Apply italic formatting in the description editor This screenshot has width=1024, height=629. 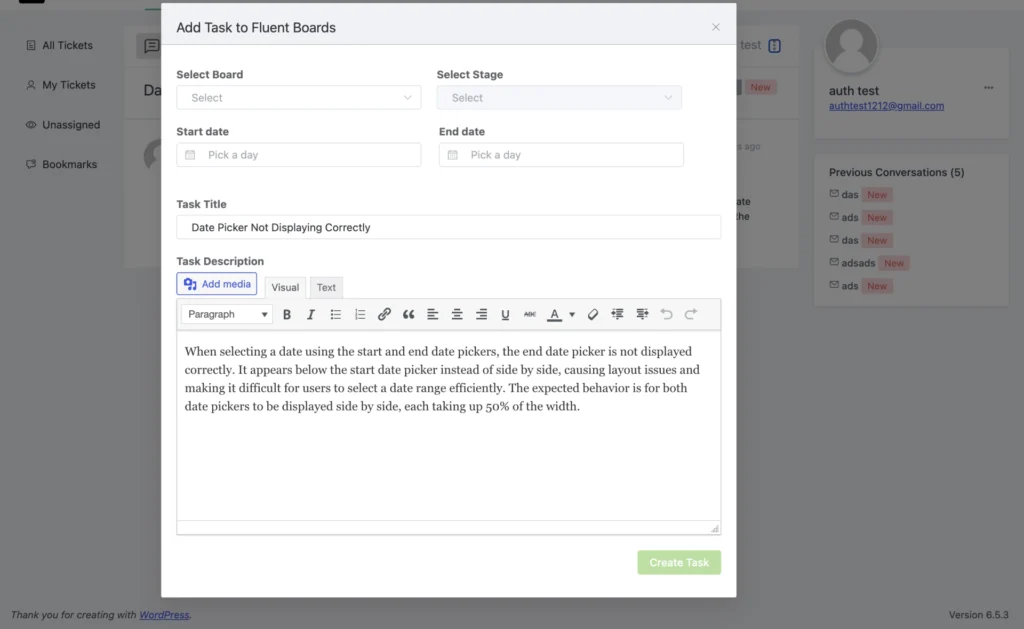[x=310, y=314]
